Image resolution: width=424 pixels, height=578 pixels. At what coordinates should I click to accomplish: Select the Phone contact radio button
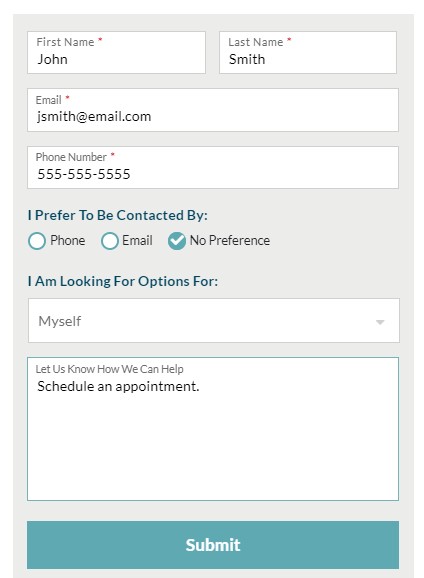37,241
